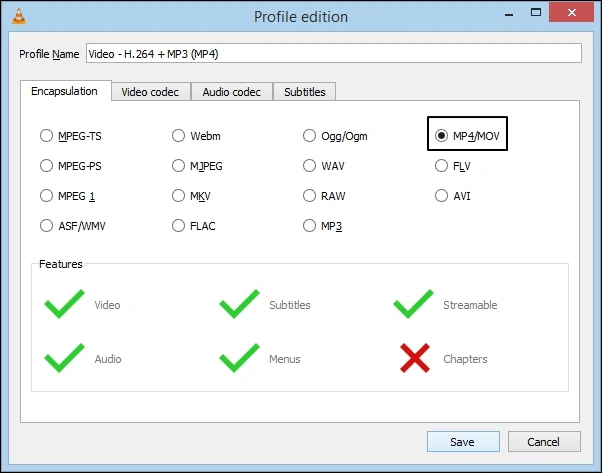Open the Audio codec tab
Viewport: 602px width, 473px height.
[x=232, y=92]
